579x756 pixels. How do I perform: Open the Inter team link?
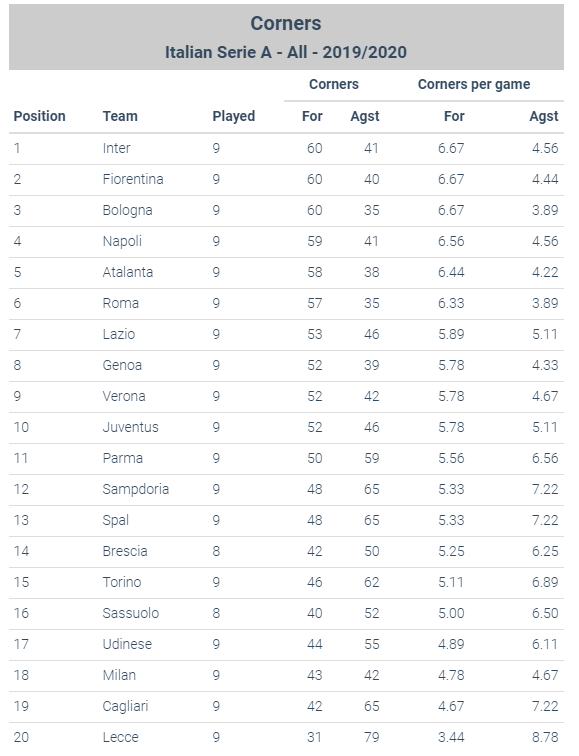[x=116, y=148]
